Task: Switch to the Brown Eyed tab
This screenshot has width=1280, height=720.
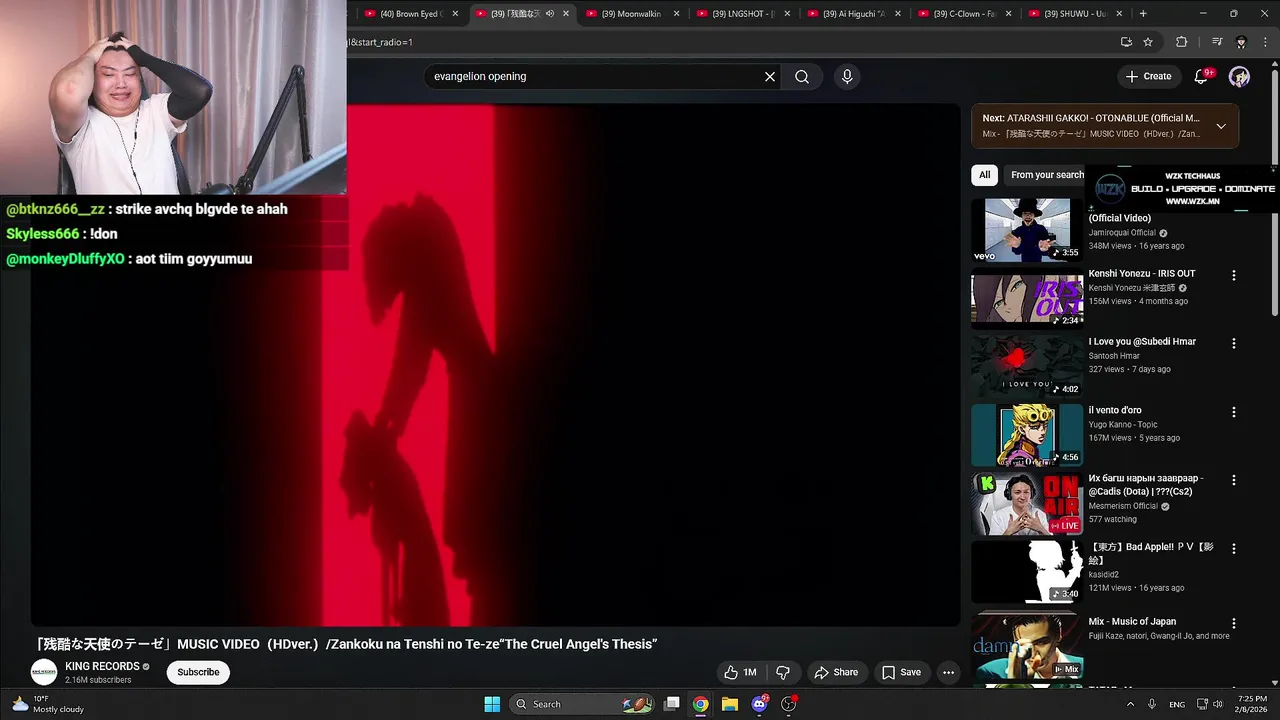Action: pos(411,14)
